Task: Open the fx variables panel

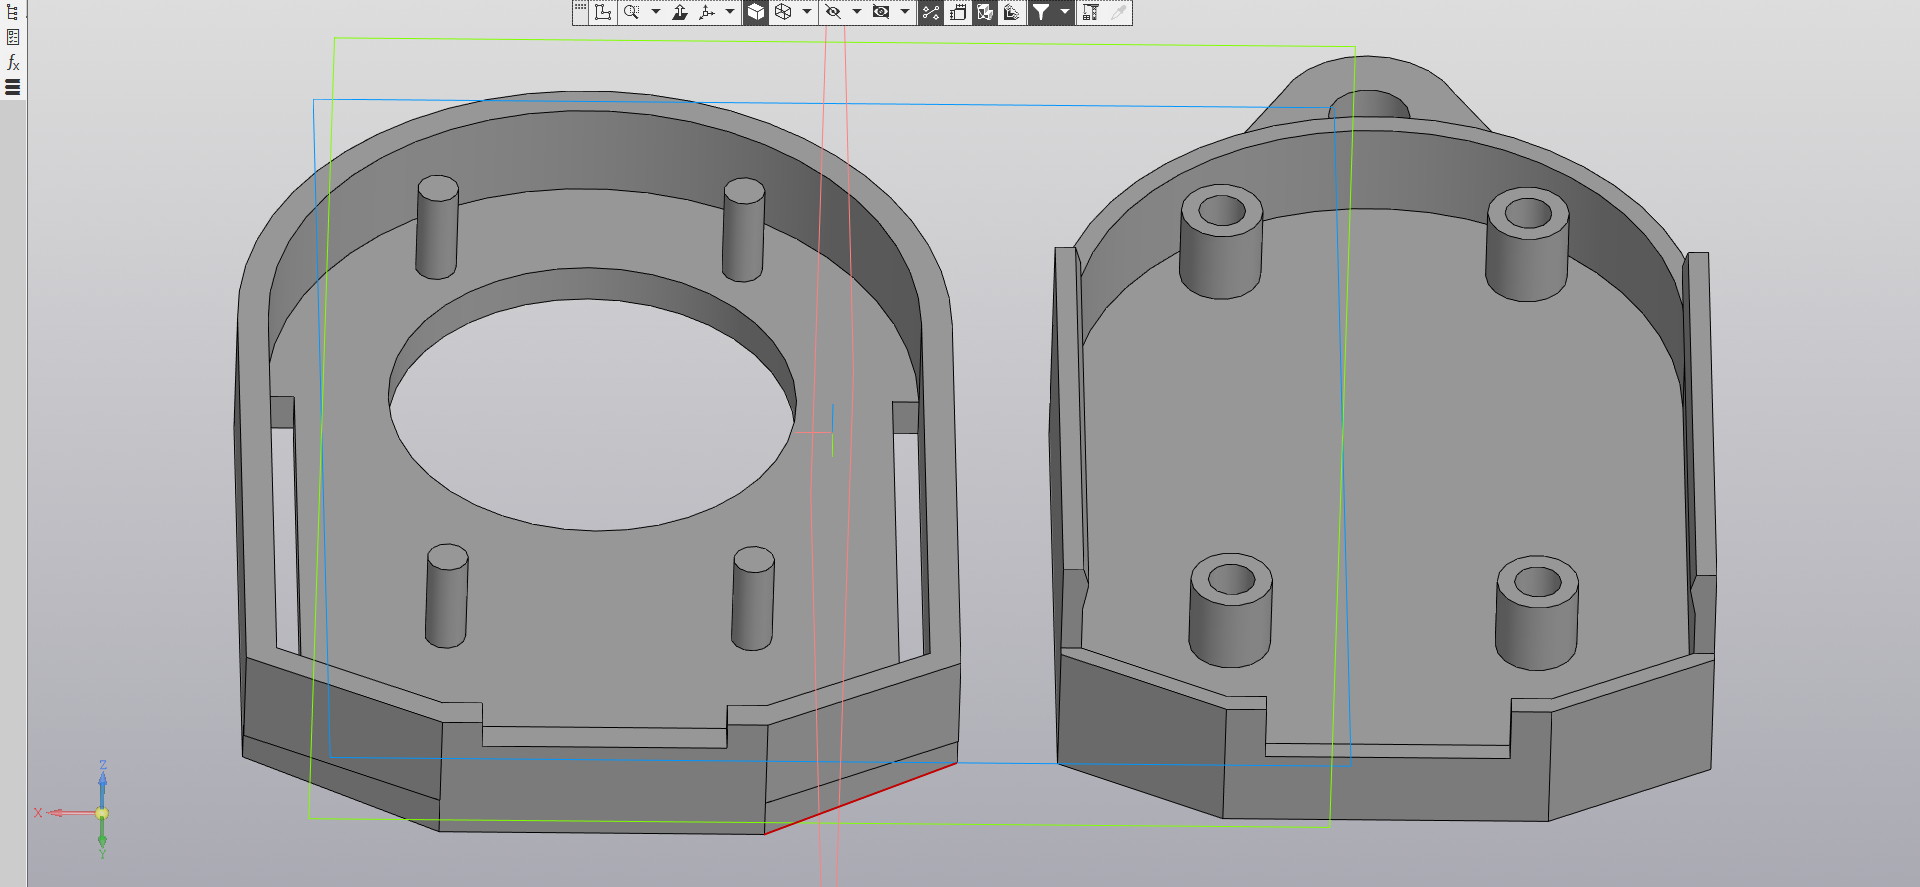Action: 13,62
